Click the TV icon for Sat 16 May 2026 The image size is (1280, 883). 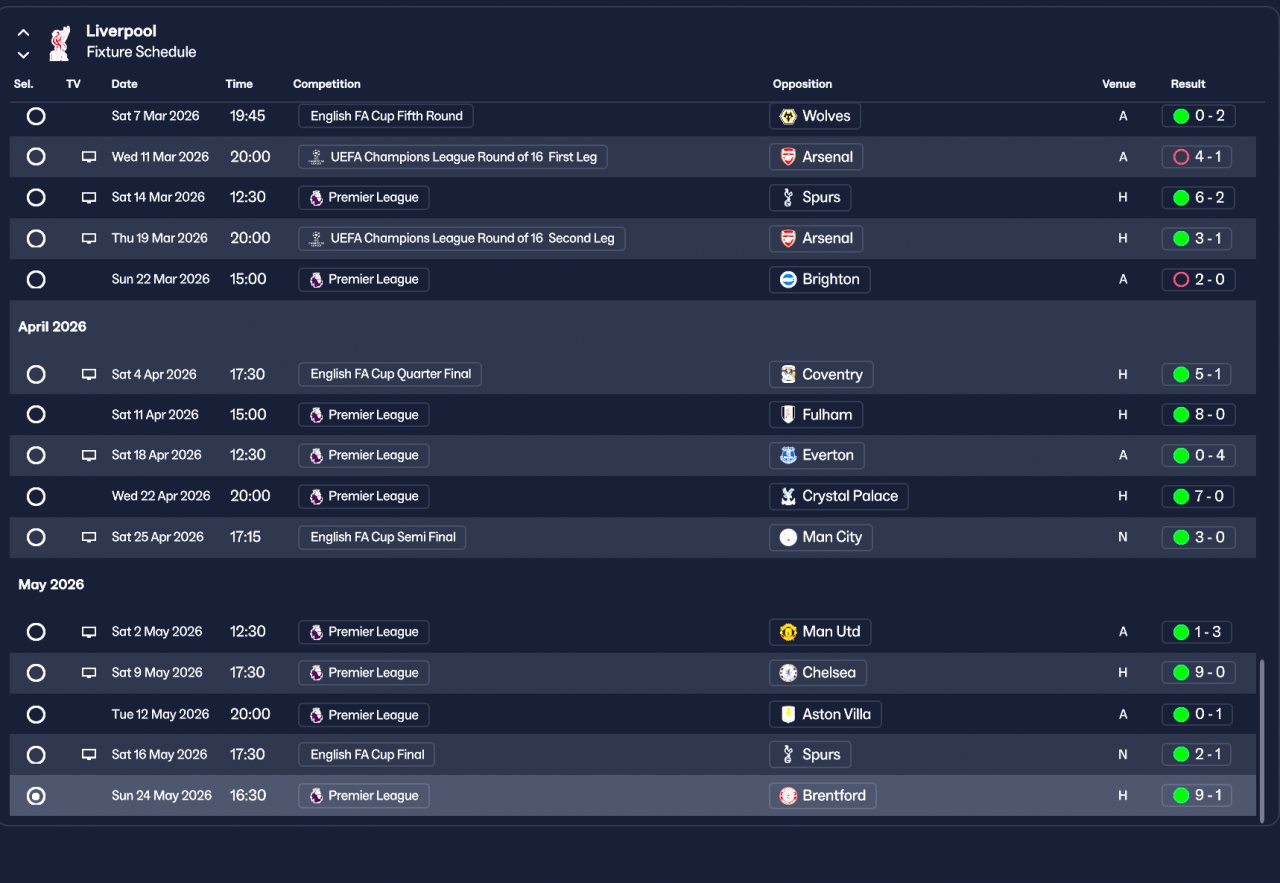tap(89, 756)
